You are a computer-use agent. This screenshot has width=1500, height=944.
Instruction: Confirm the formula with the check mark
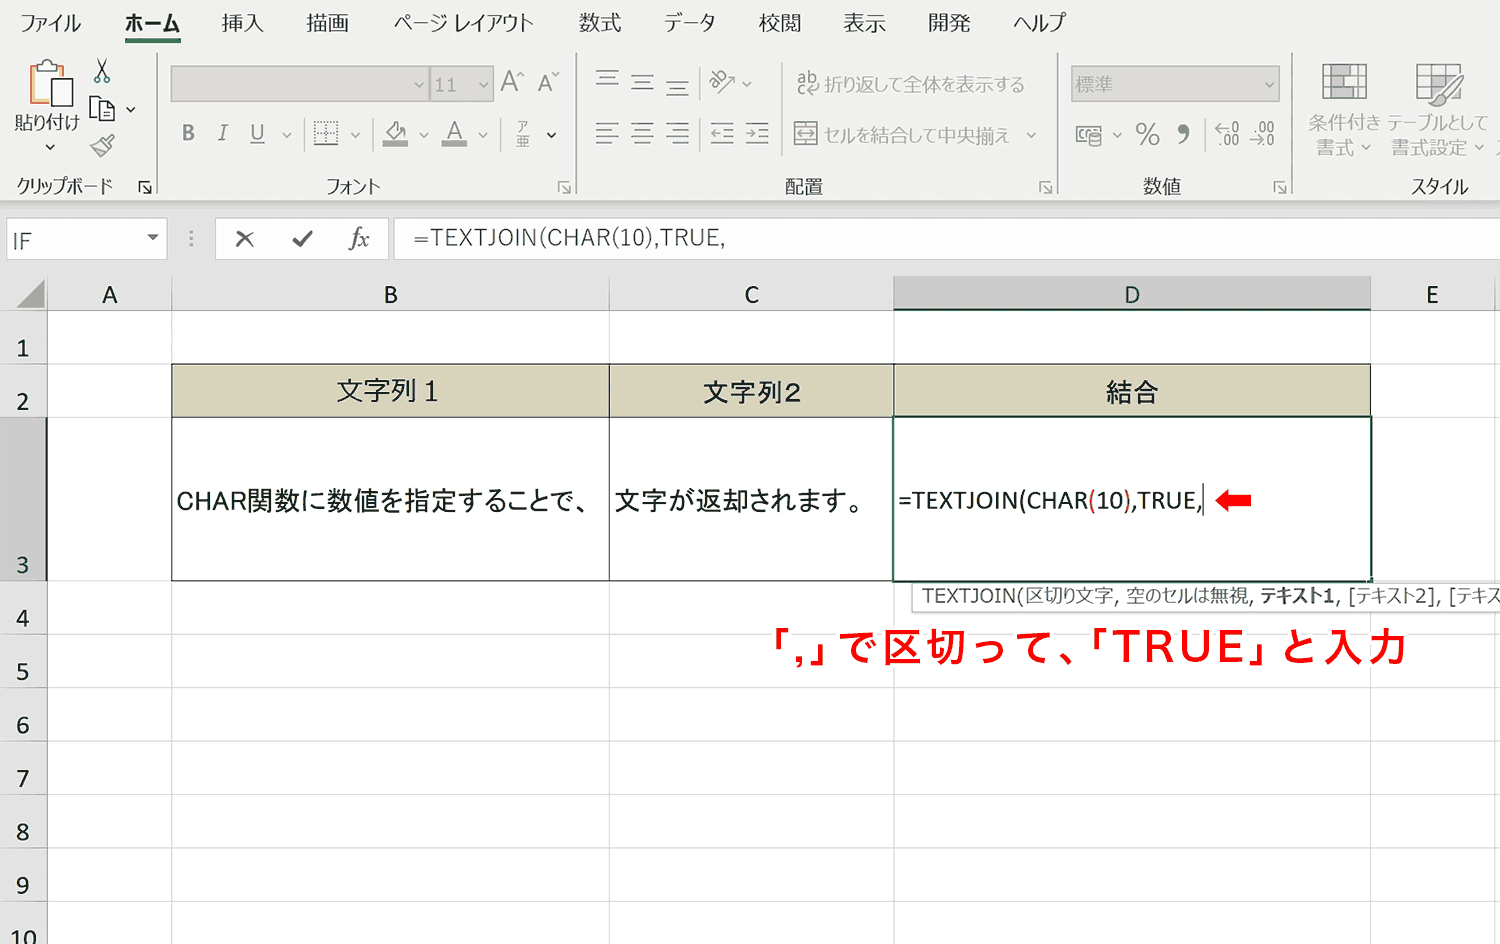302,239
